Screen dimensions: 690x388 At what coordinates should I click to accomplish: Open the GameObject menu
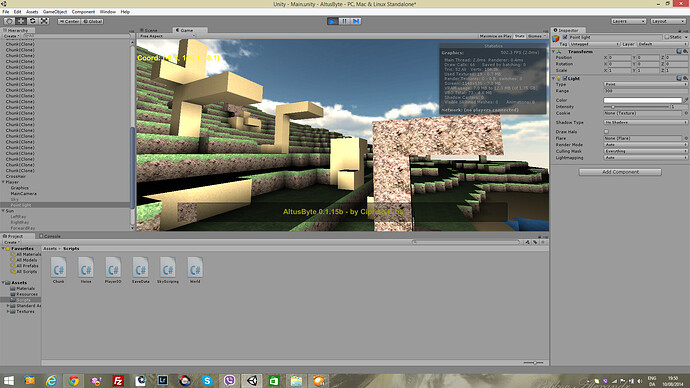[55, 12]
